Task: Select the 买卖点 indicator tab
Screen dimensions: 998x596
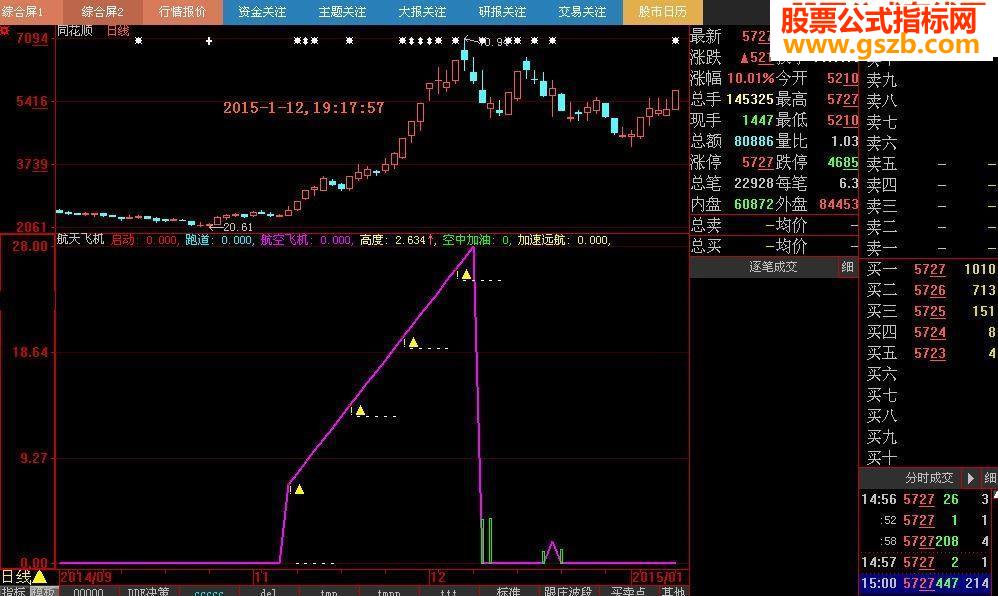Action: click(x=628, y=592)
